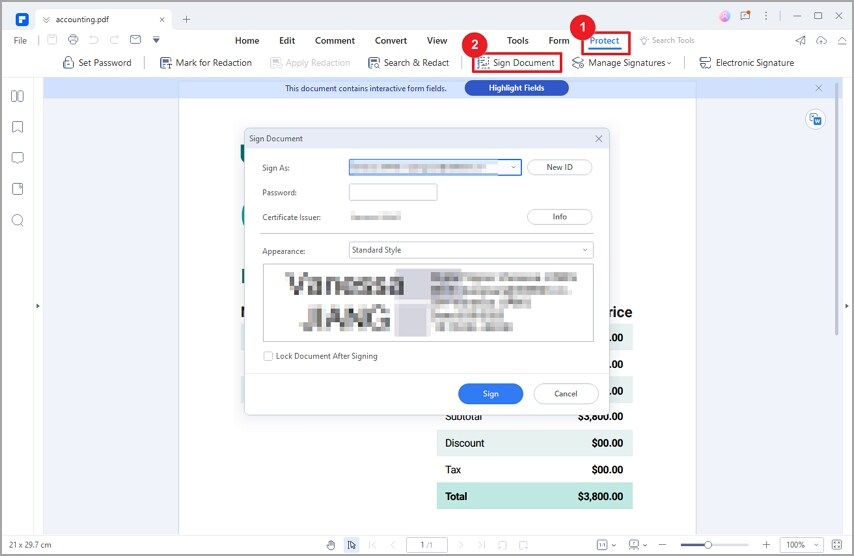Click the redo arrow icon
854x556 pixels.
click(114, 40)
